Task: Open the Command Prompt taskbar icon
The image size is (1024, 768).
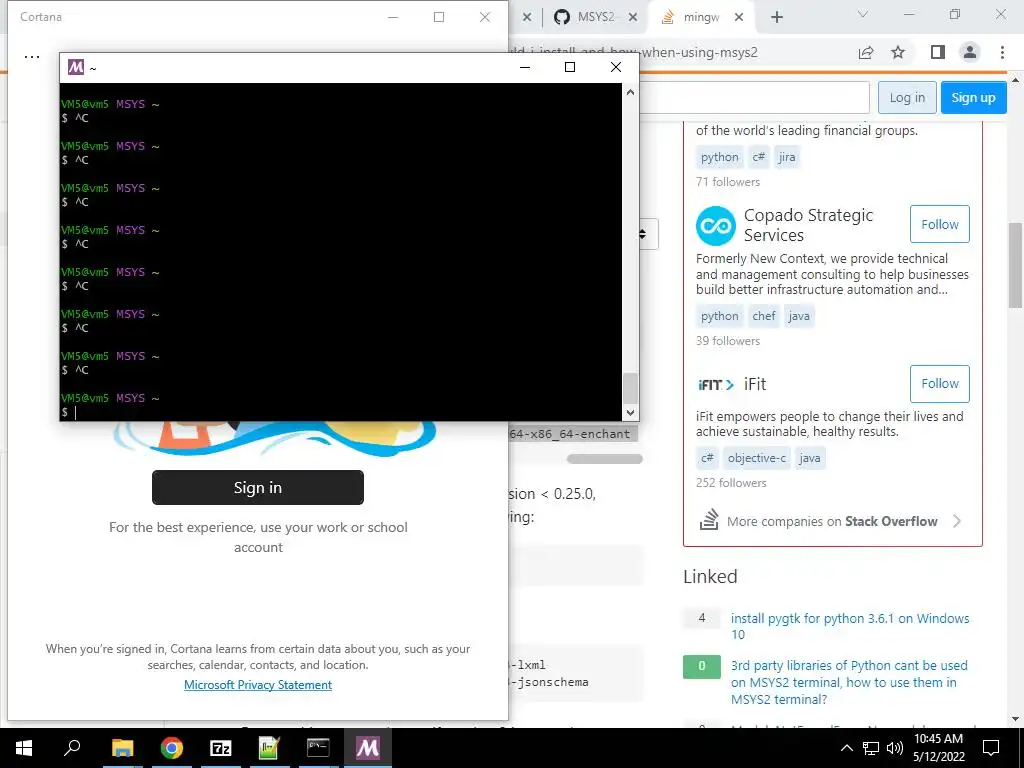Action: point(318,748)
